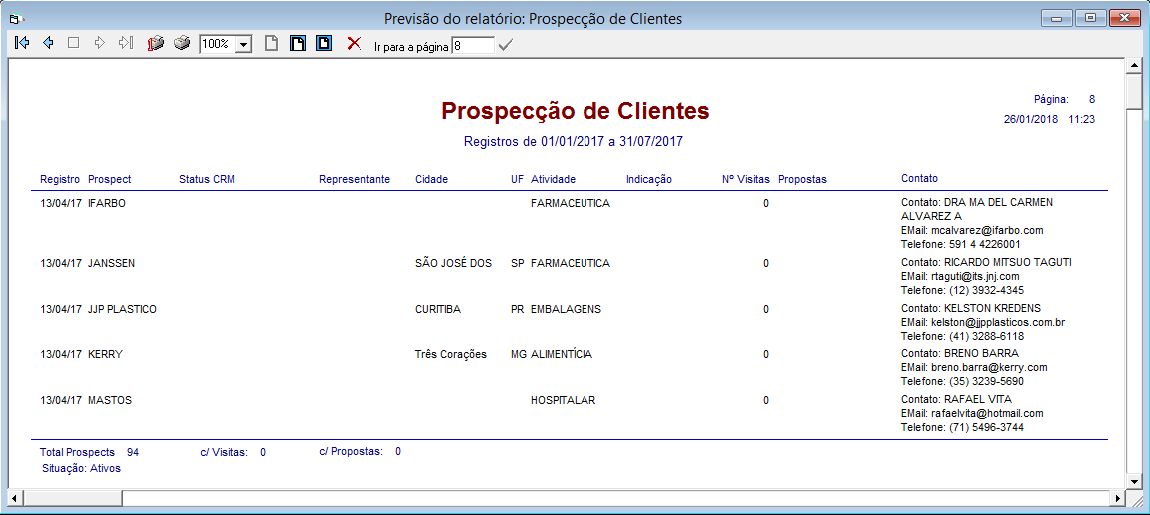Select the blue-framed page view icon
The width and height of the screenshot is (1150, 515).
point(323,44)
